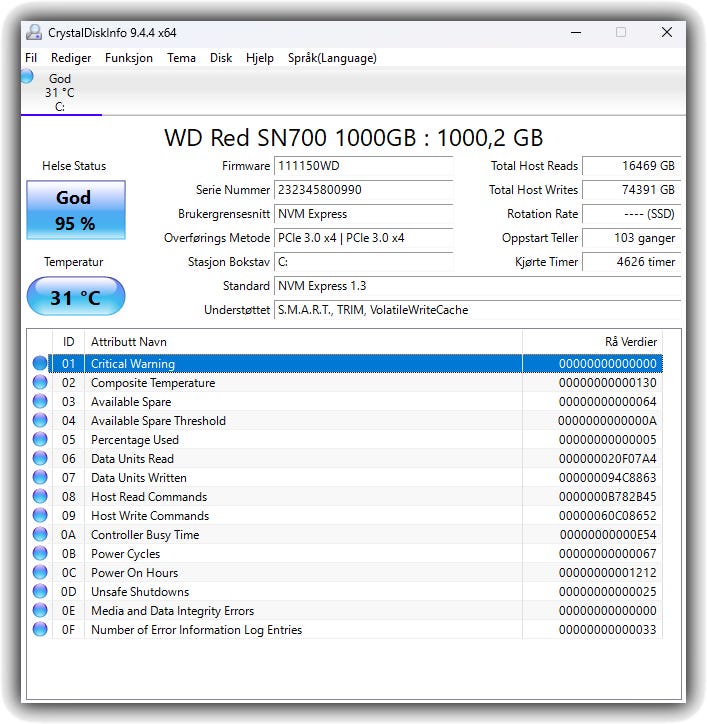Click the status orb for Data Units Read

(x=40, y=458)
